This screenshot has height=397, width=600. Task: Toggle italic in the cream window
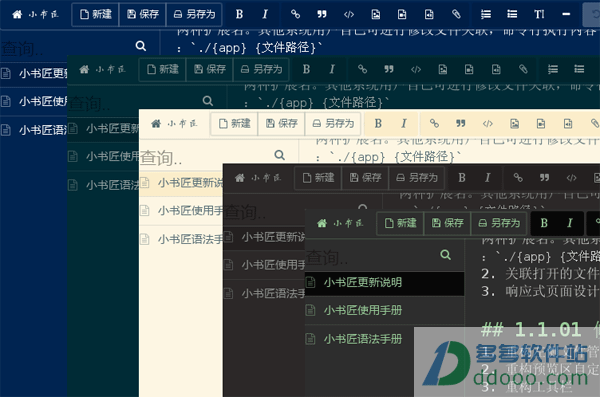[x=404, y=124]
